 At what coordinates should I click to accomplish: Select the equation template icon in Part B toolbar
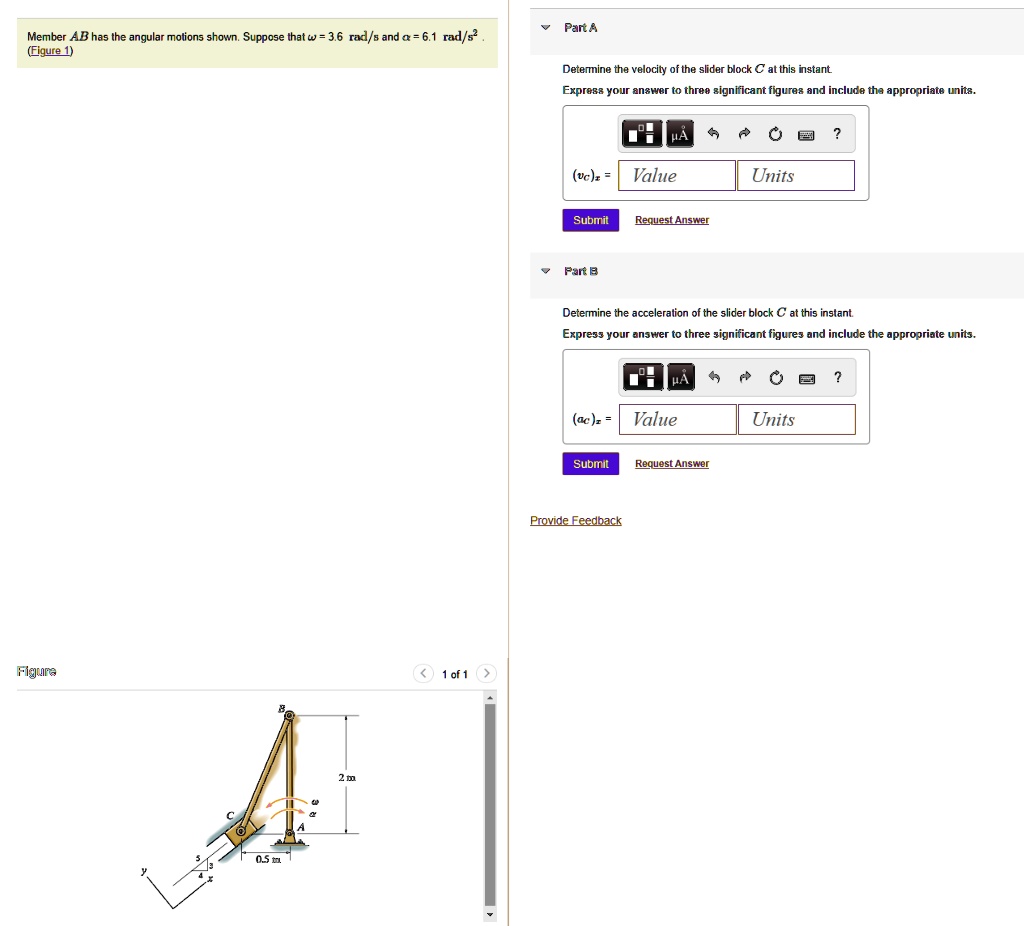click(x=641, y=377)
